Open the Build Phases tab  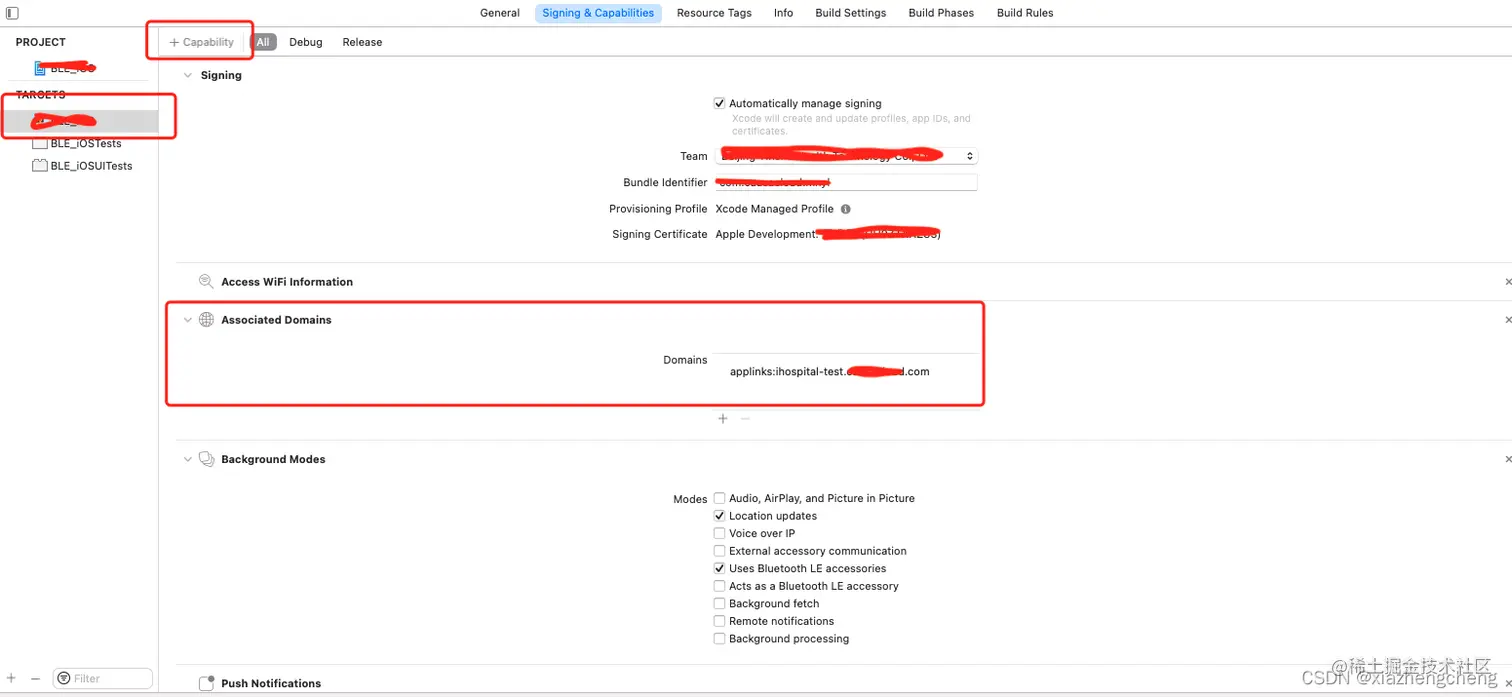[x=941, y=13]
